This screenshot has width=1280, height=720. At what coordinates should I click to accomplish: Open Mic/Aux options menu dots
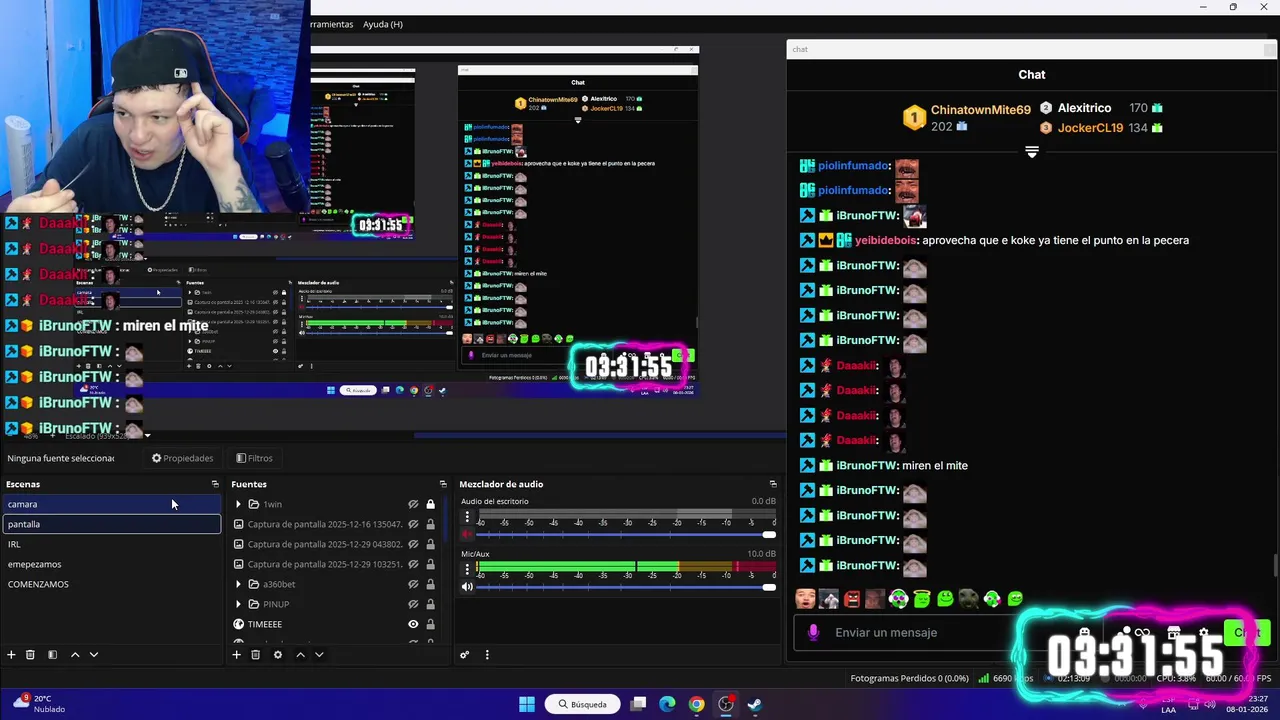[467, 569]
